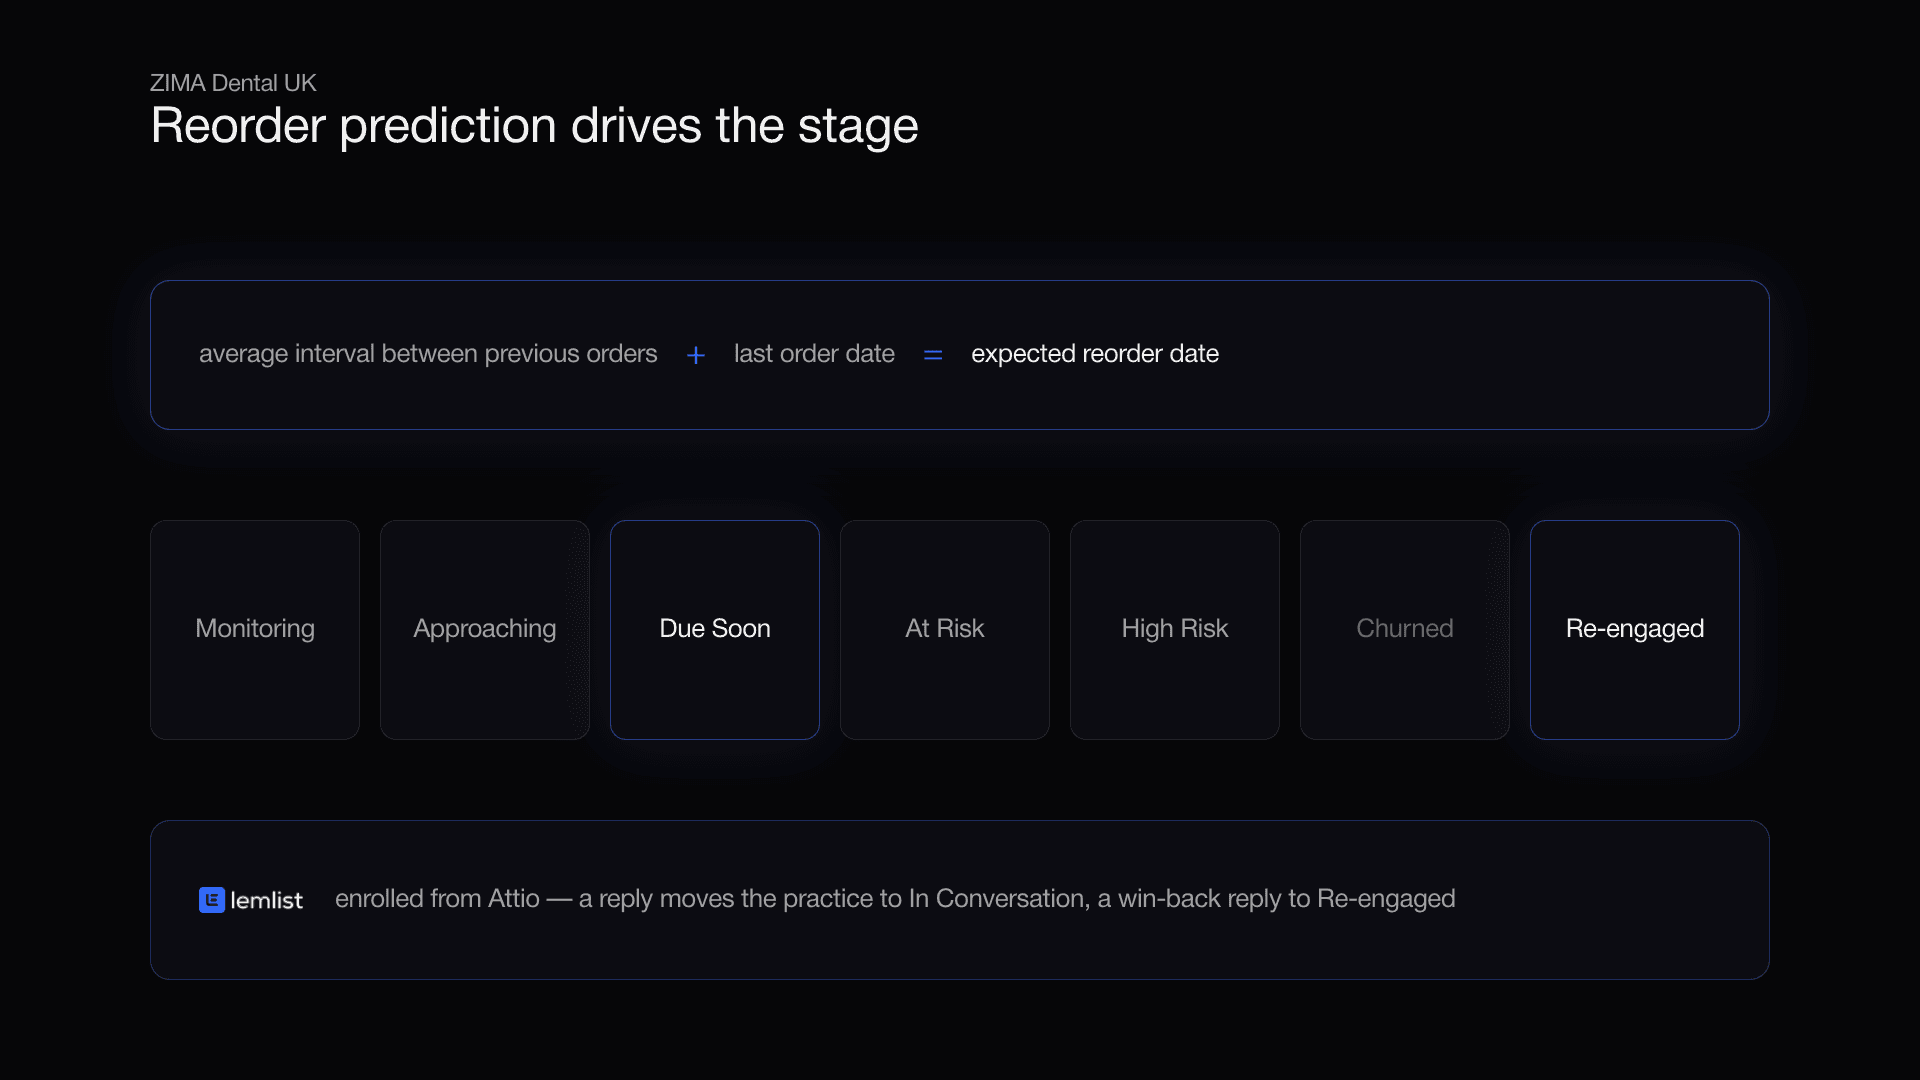Click the 'expected reorder date' result
This screenshot has width=1920, height=1080.
click(1095, 354)
